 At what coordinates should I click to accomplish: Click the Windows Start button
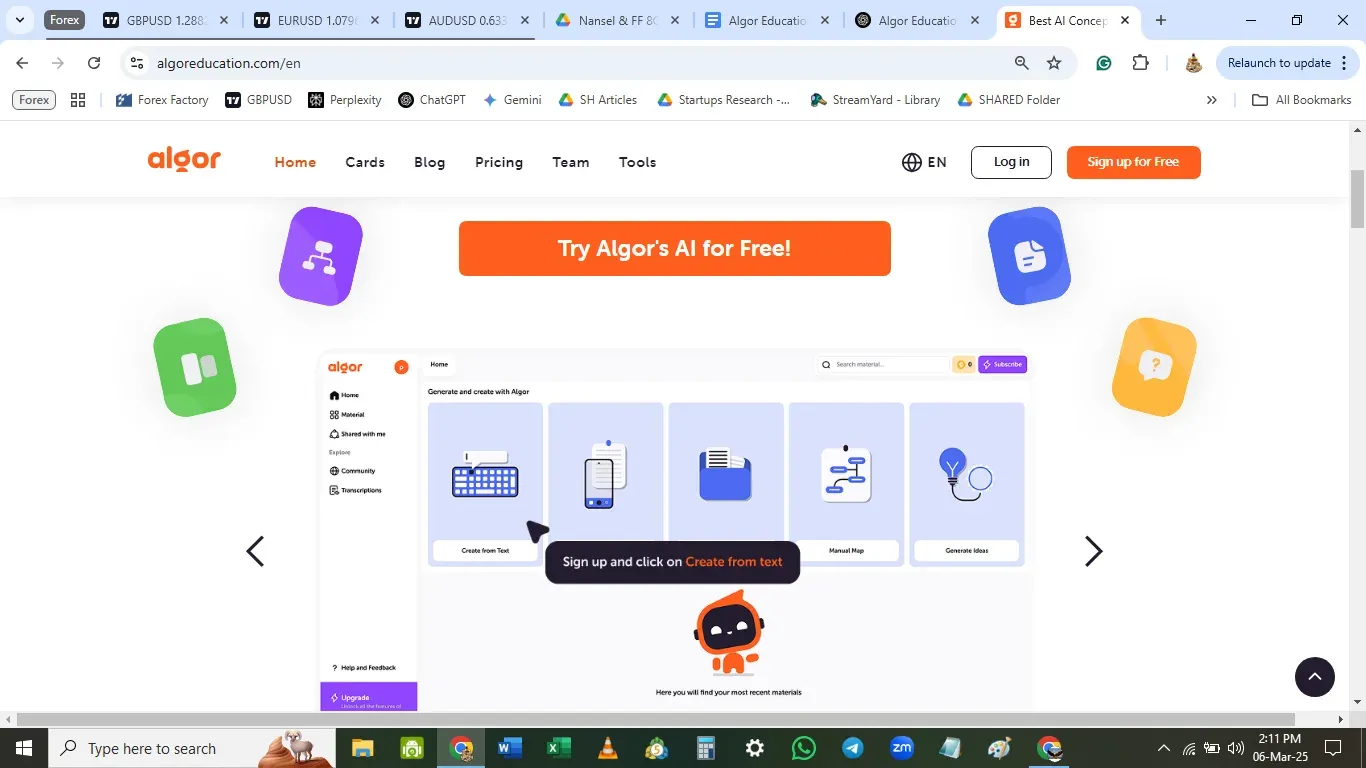click(x=24, y=748)
